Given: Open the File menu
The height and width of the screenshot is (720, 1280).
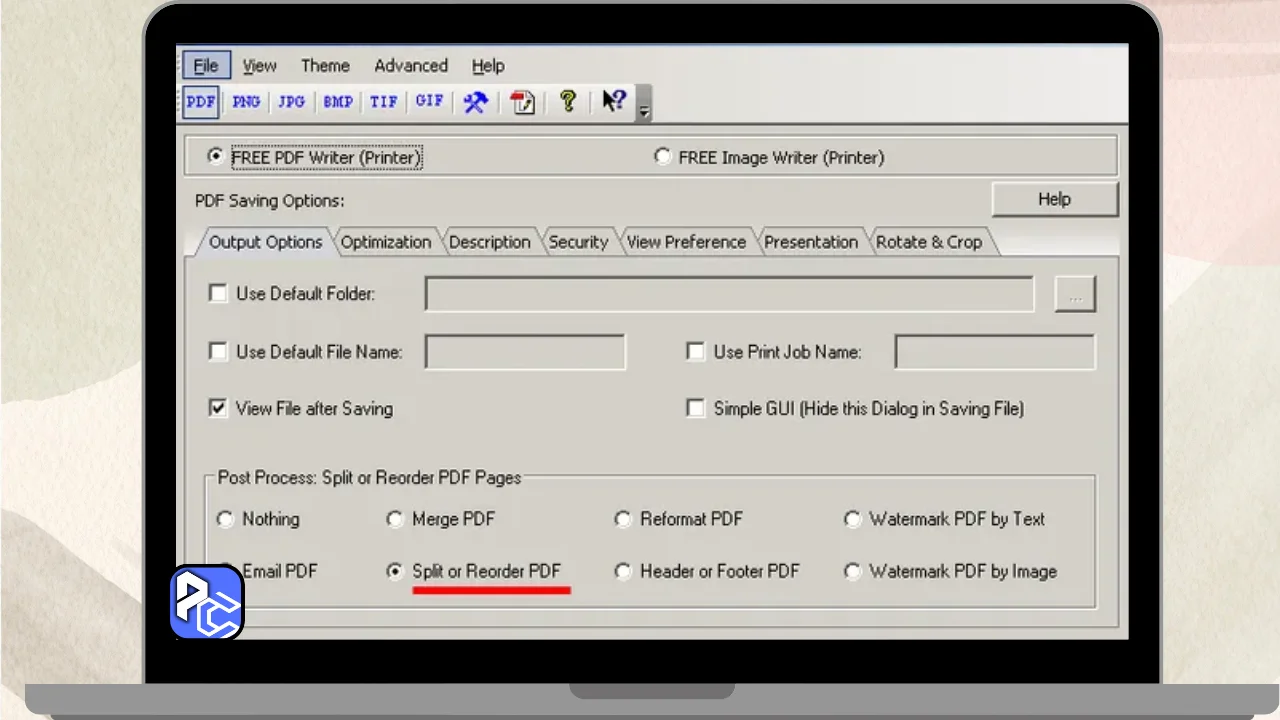Looking at the screenshot, I should 206,66.
